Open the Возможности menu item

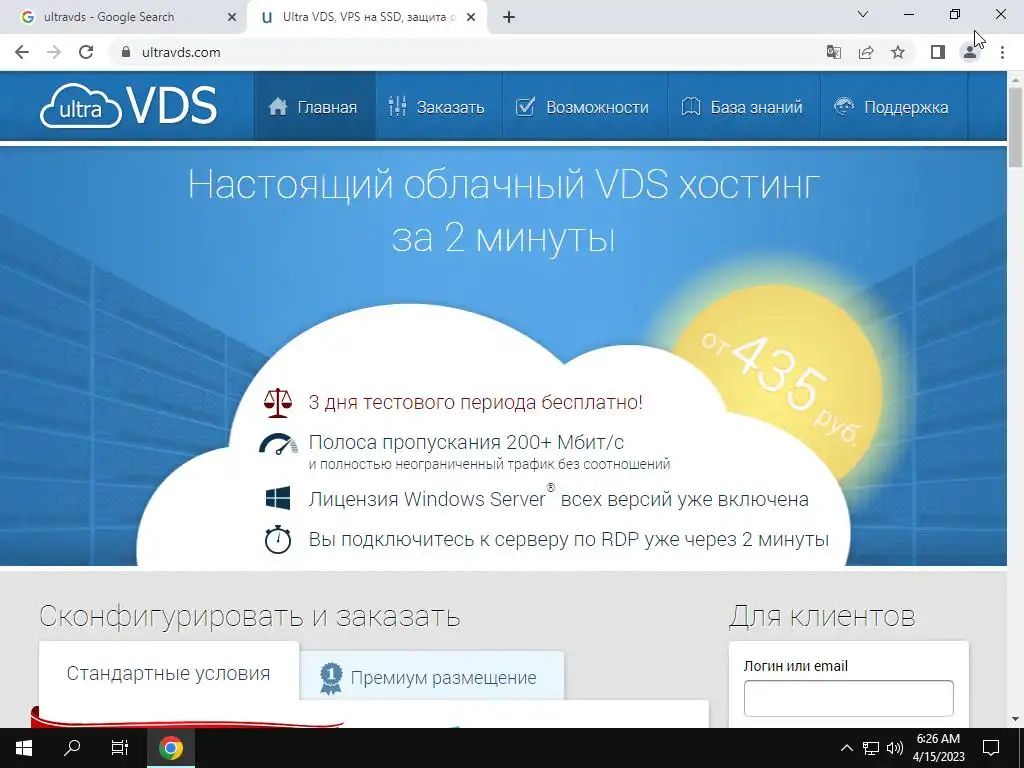[582, 107]
